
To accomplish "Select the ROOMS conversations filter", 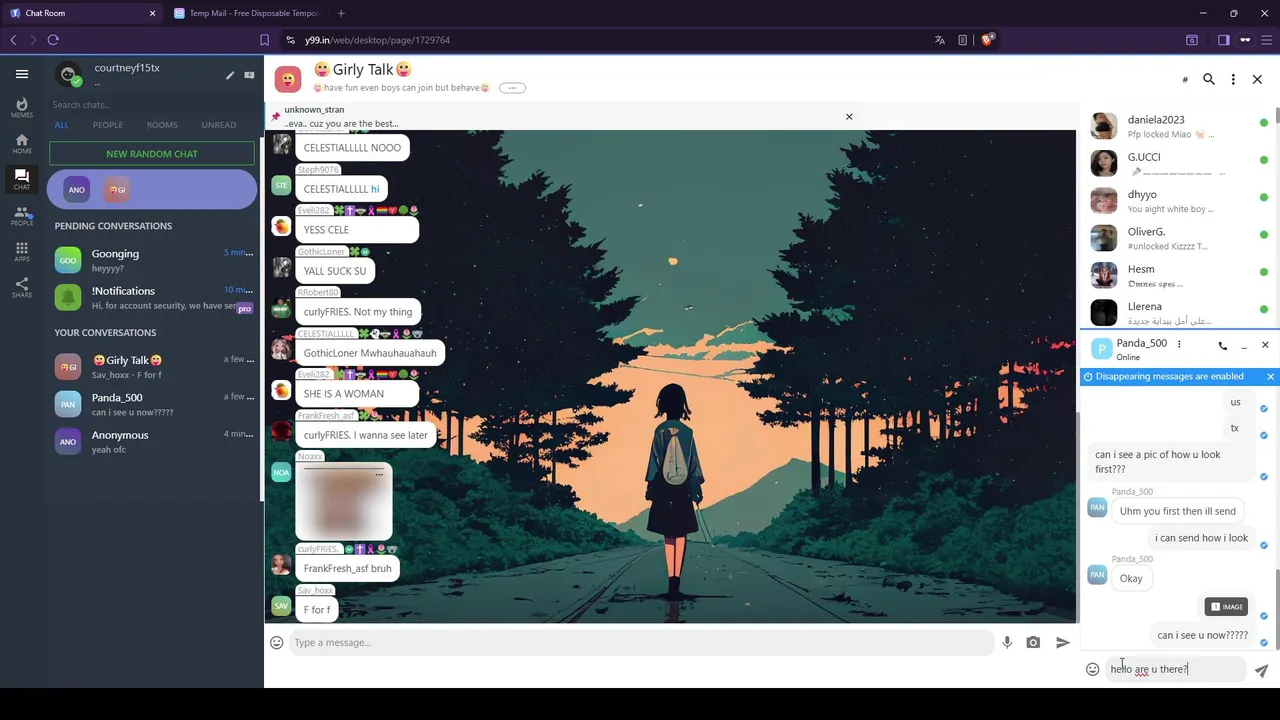I will (x=162, y=125).
